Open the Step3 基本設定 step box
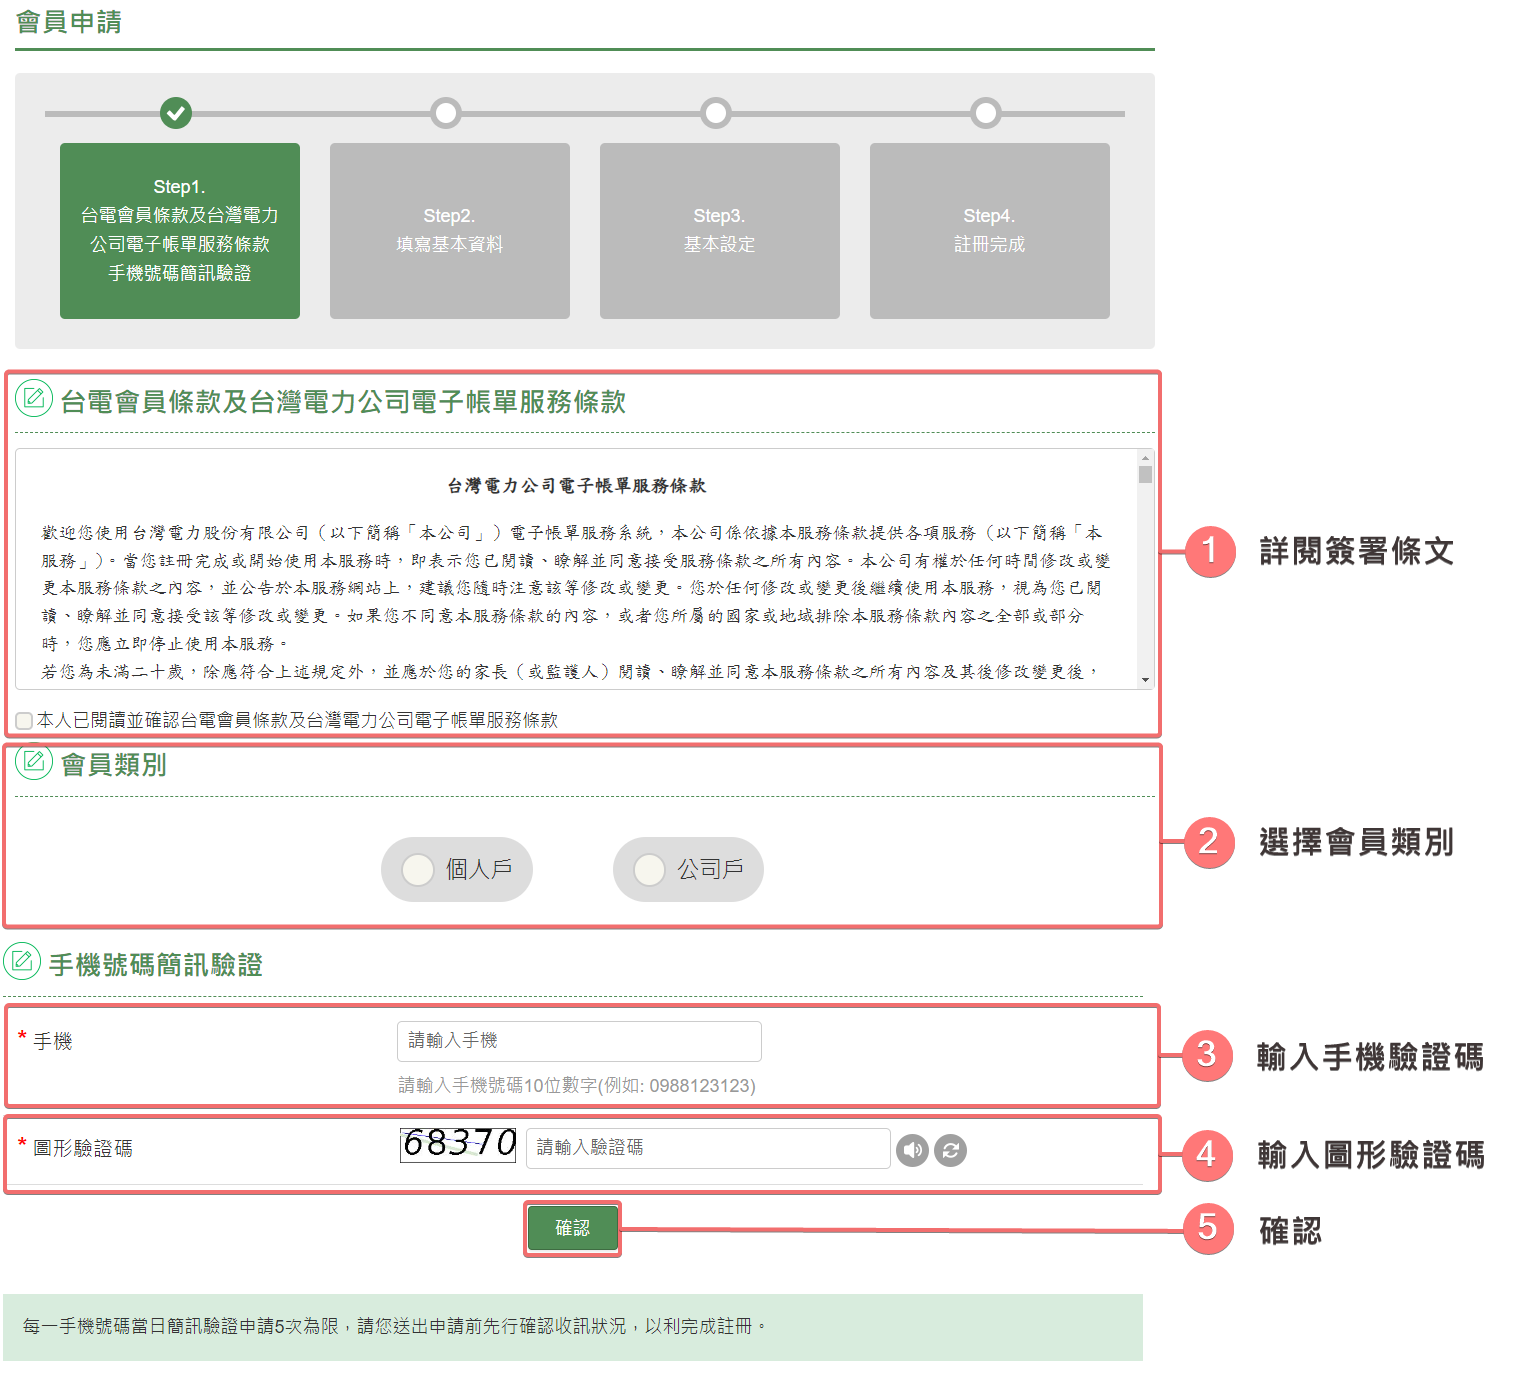Image resolution: width=1530 pixels, height=1380 pixels. [720, 231]
